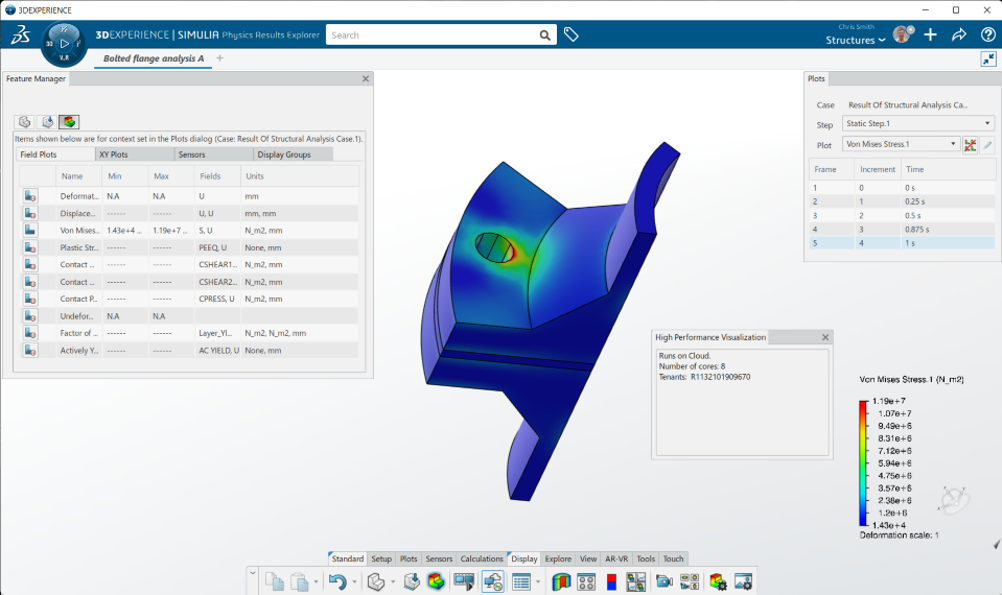1002x595 pixels.
Task: Add a new tab with the plus button
Action: point(220,58)
